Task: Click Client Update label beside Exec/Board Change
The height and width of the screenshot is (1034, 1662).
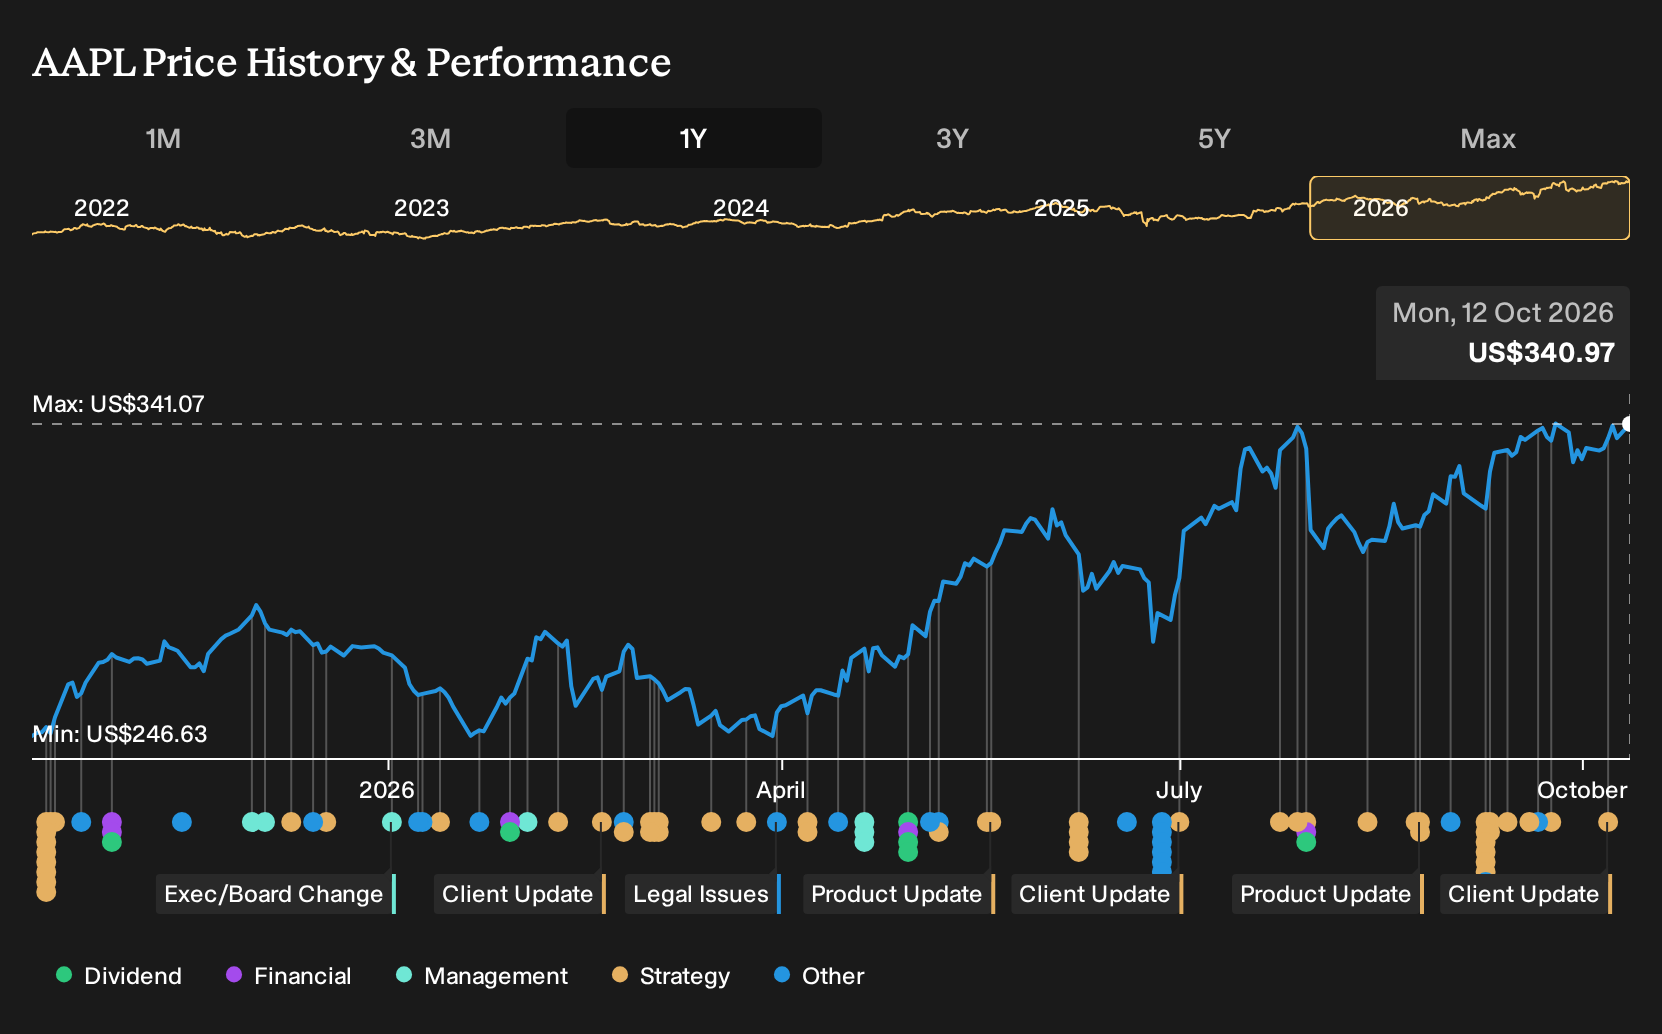Action: tap(520, 894)
